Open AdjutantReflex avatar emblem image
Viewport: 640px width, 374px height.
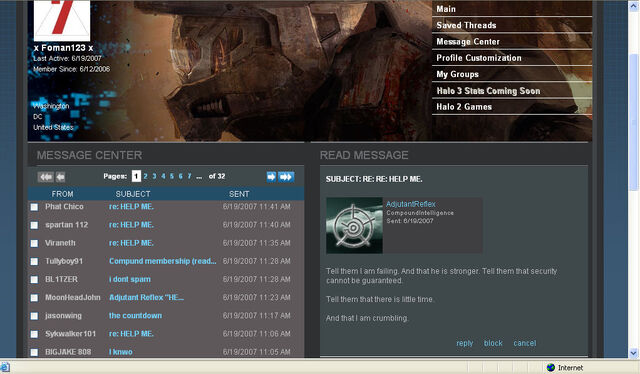pyautogui.click(x=354, y=225)
